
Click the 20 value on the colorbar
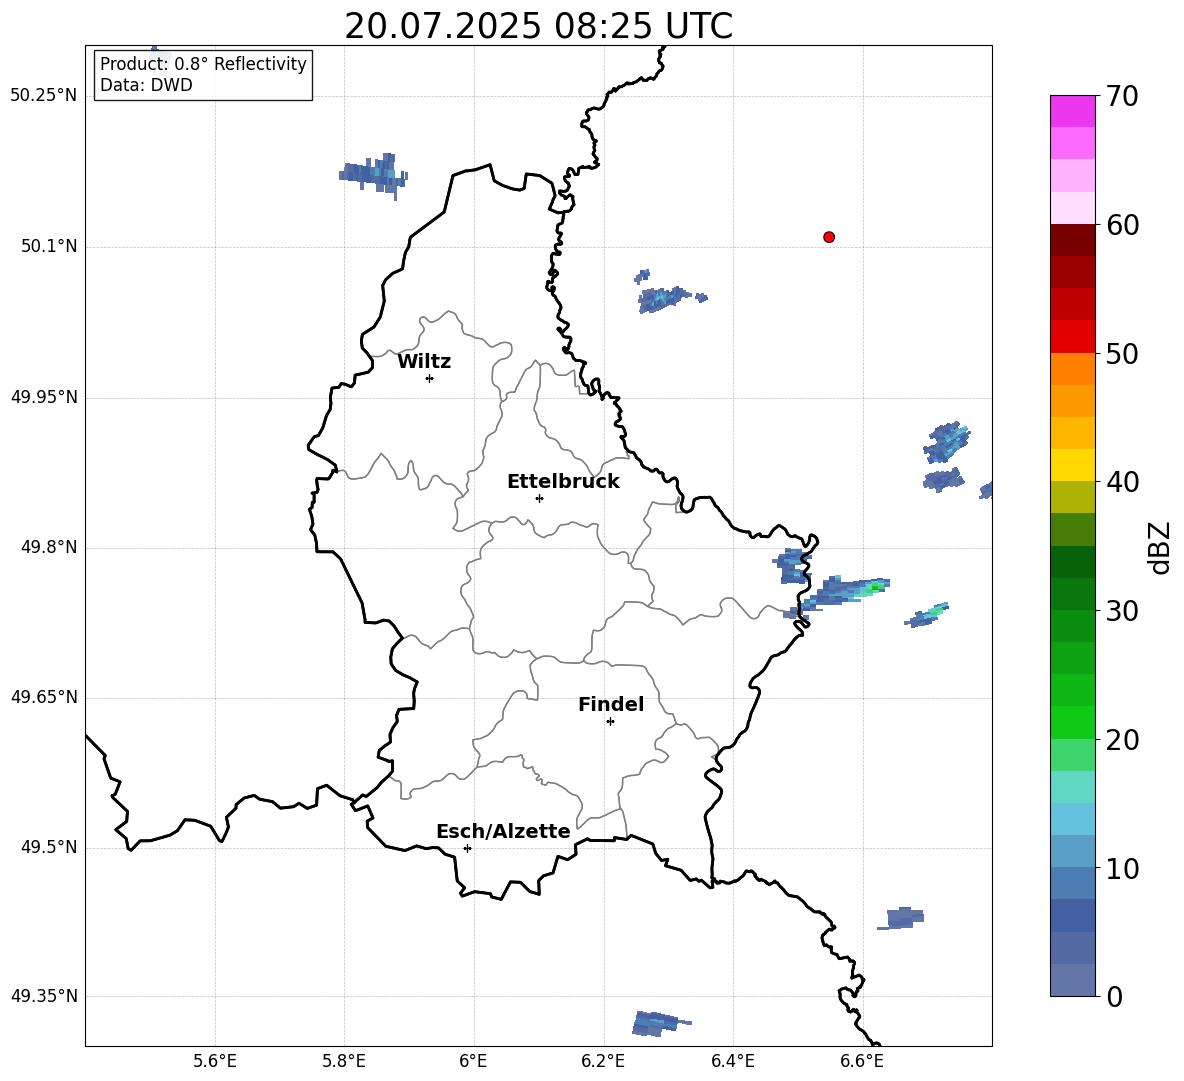[1122, 740]
